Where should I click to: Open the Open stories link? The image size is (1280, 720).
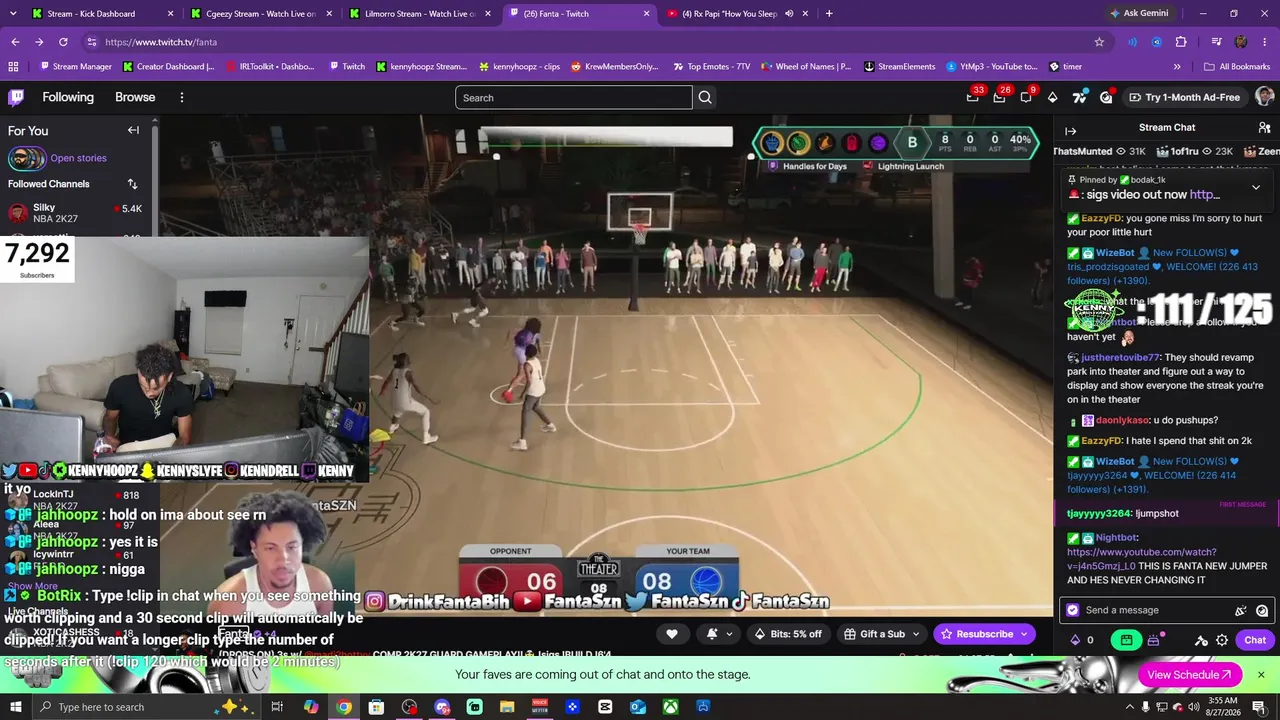point(78,158)
